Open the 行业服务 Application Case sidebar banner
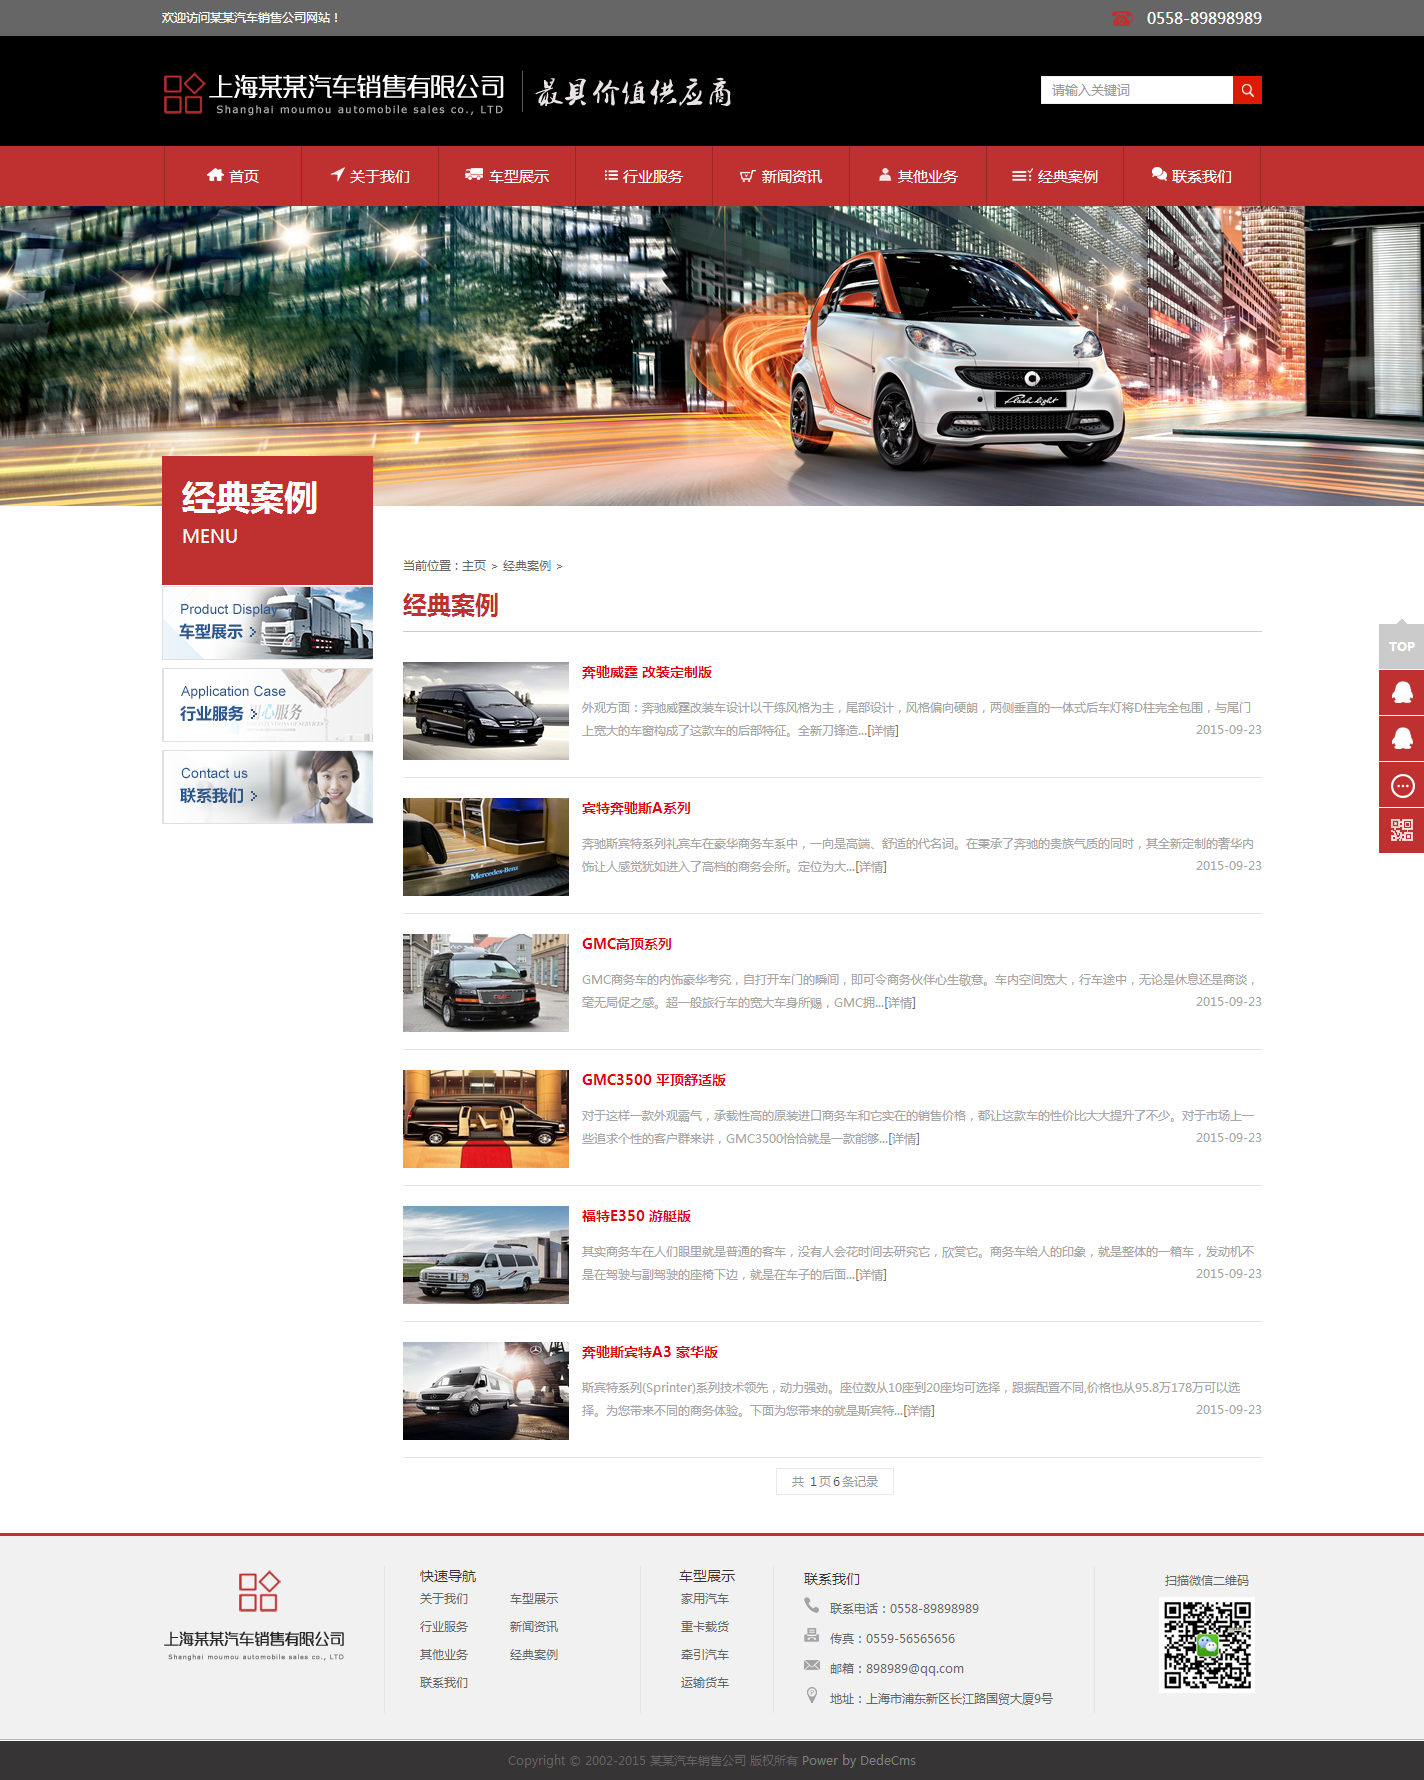 coord(267,705)
